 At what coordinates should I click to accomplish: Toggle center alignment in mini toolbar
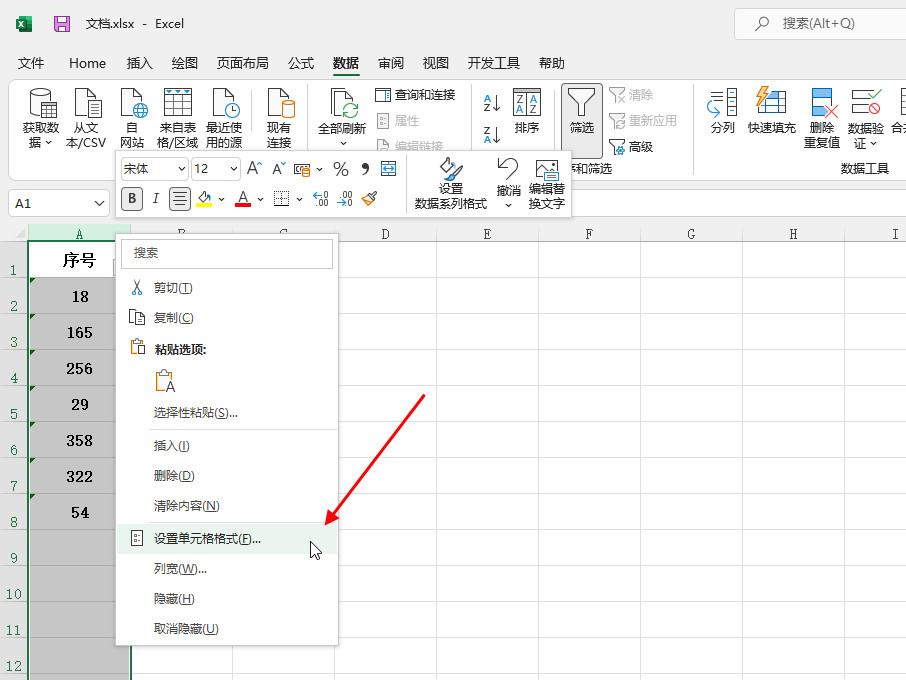pyautogui.click(x=180, y=199)
